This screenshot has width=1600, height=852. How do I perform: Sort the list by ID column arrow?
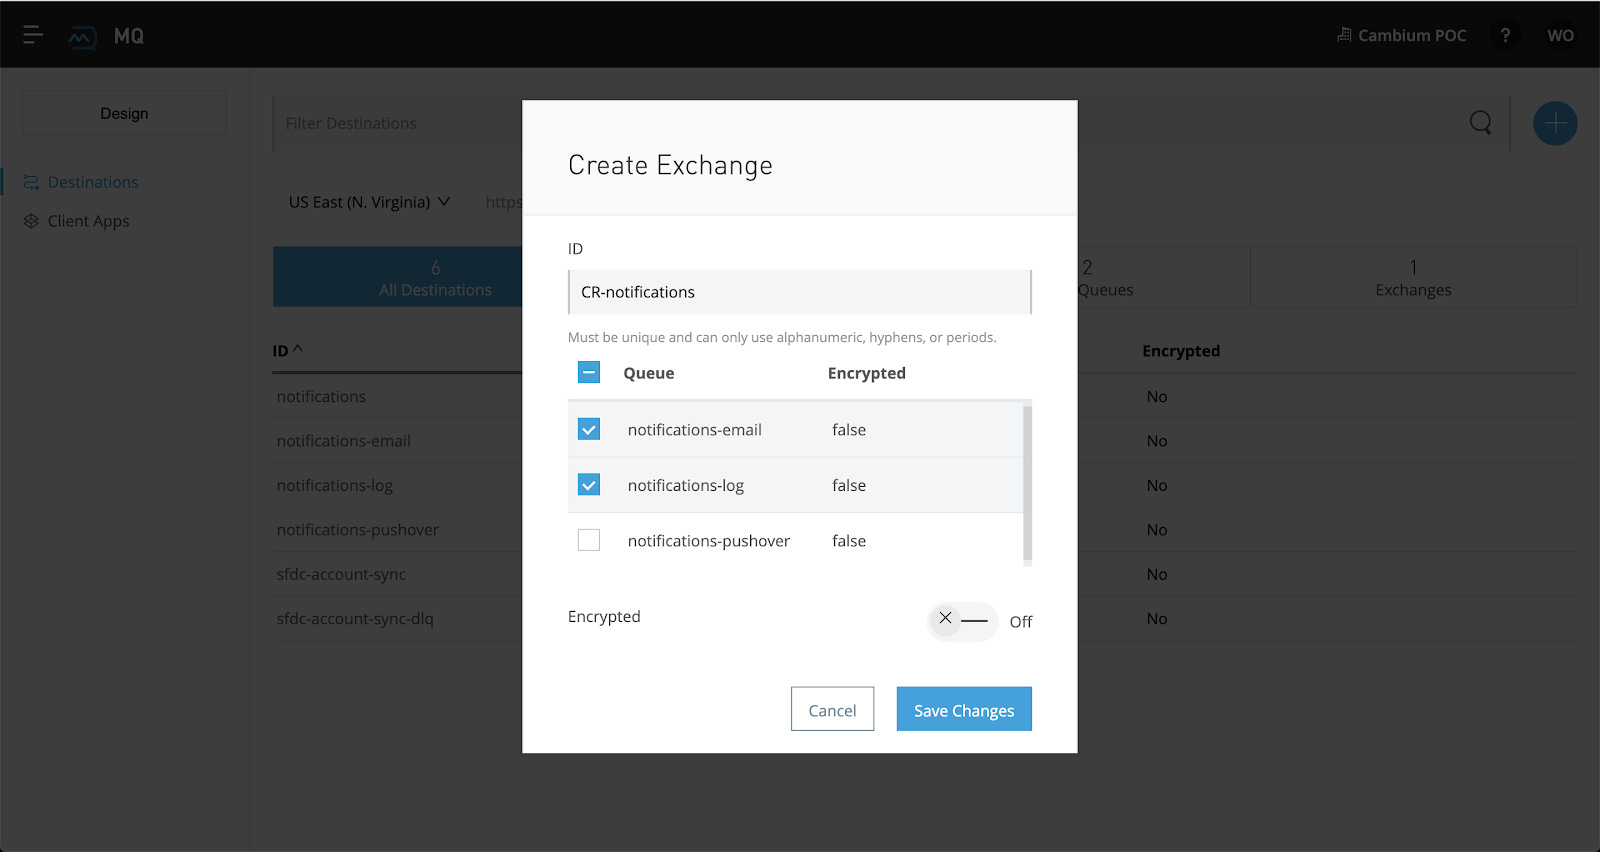coord(297,350)
